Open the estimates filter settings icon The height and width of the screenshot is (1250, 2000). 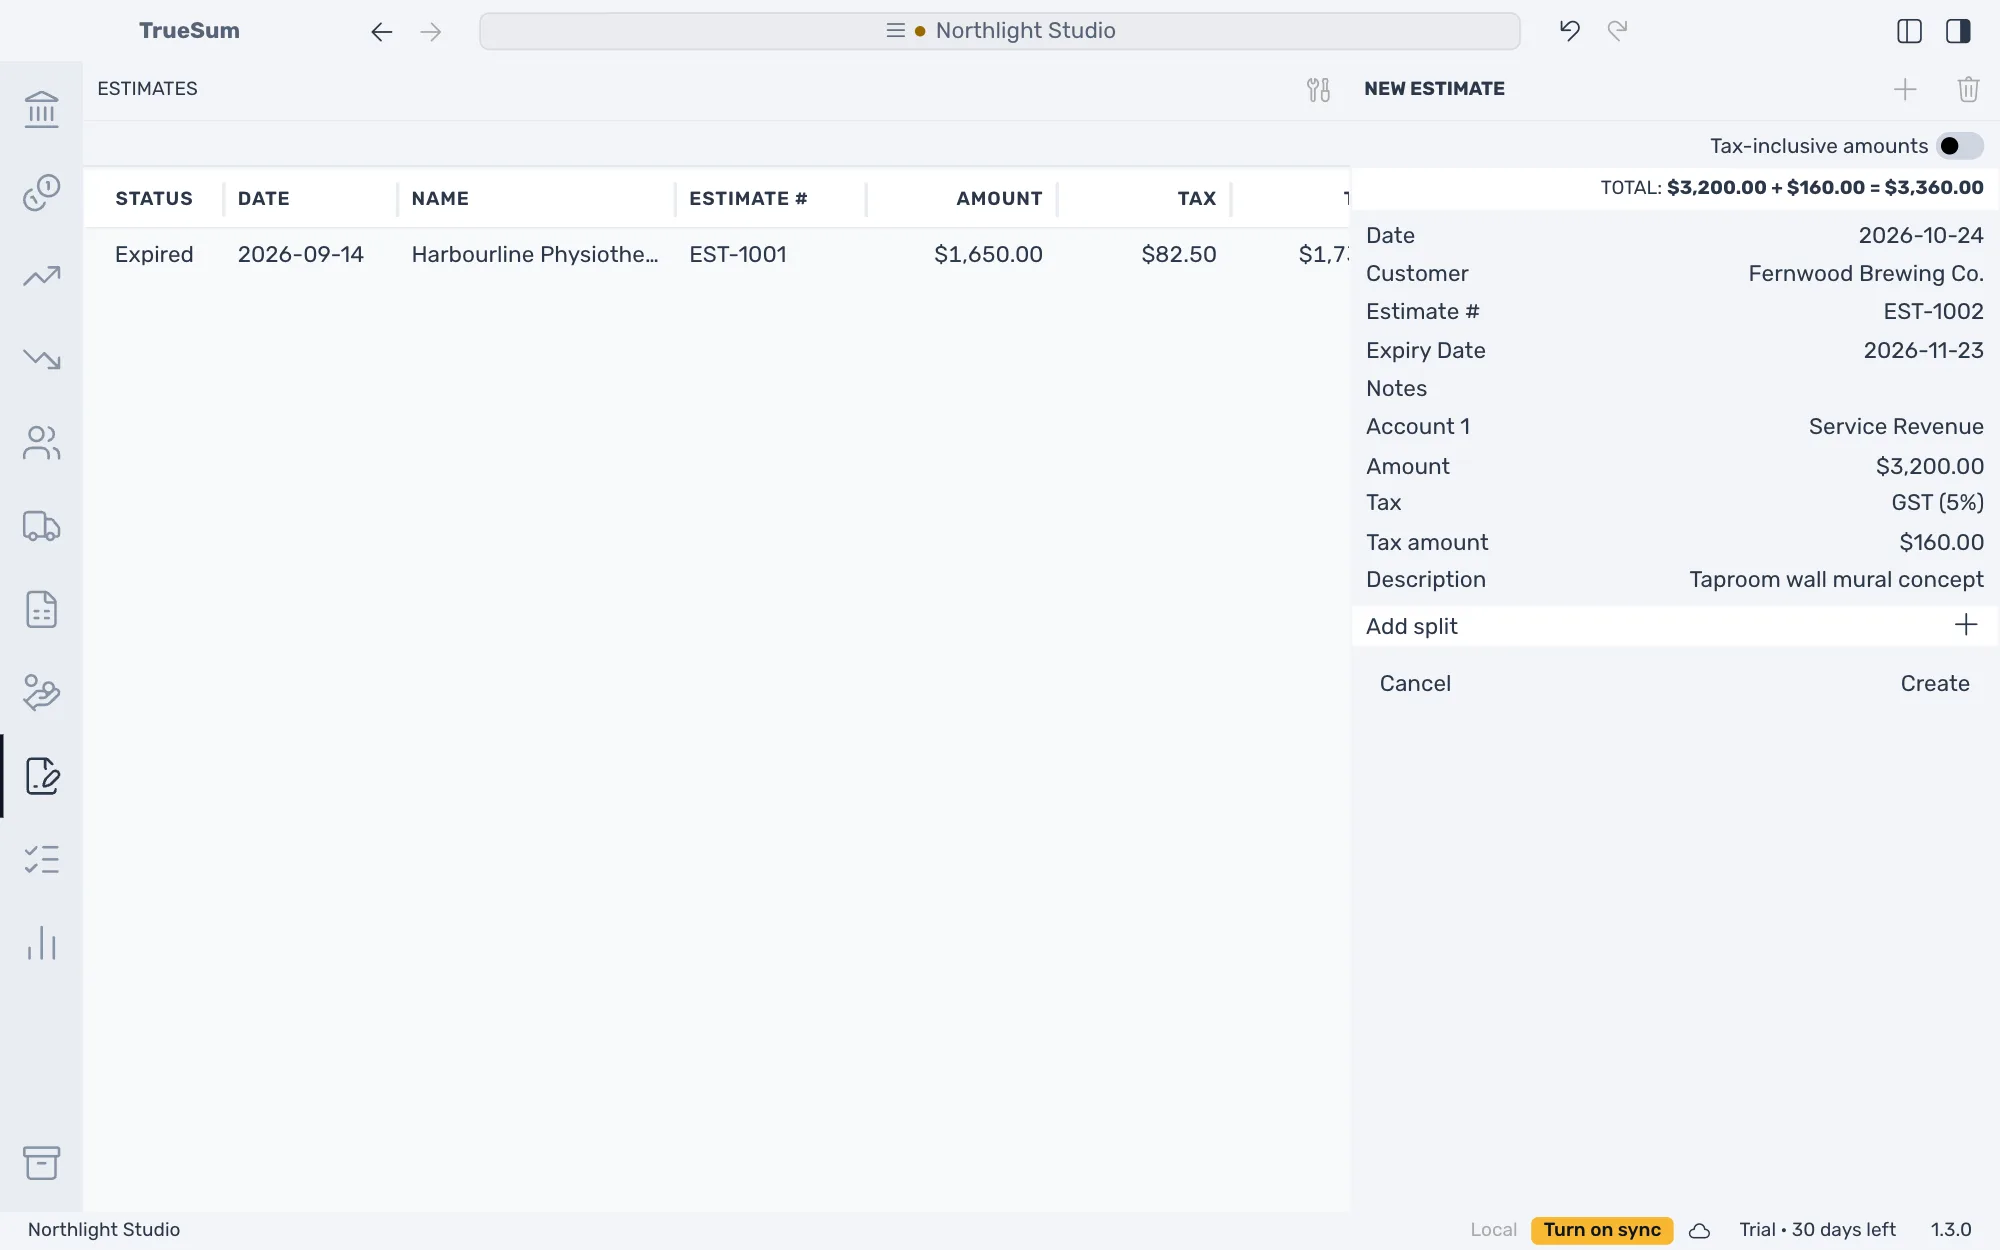tap(1318, 89)
